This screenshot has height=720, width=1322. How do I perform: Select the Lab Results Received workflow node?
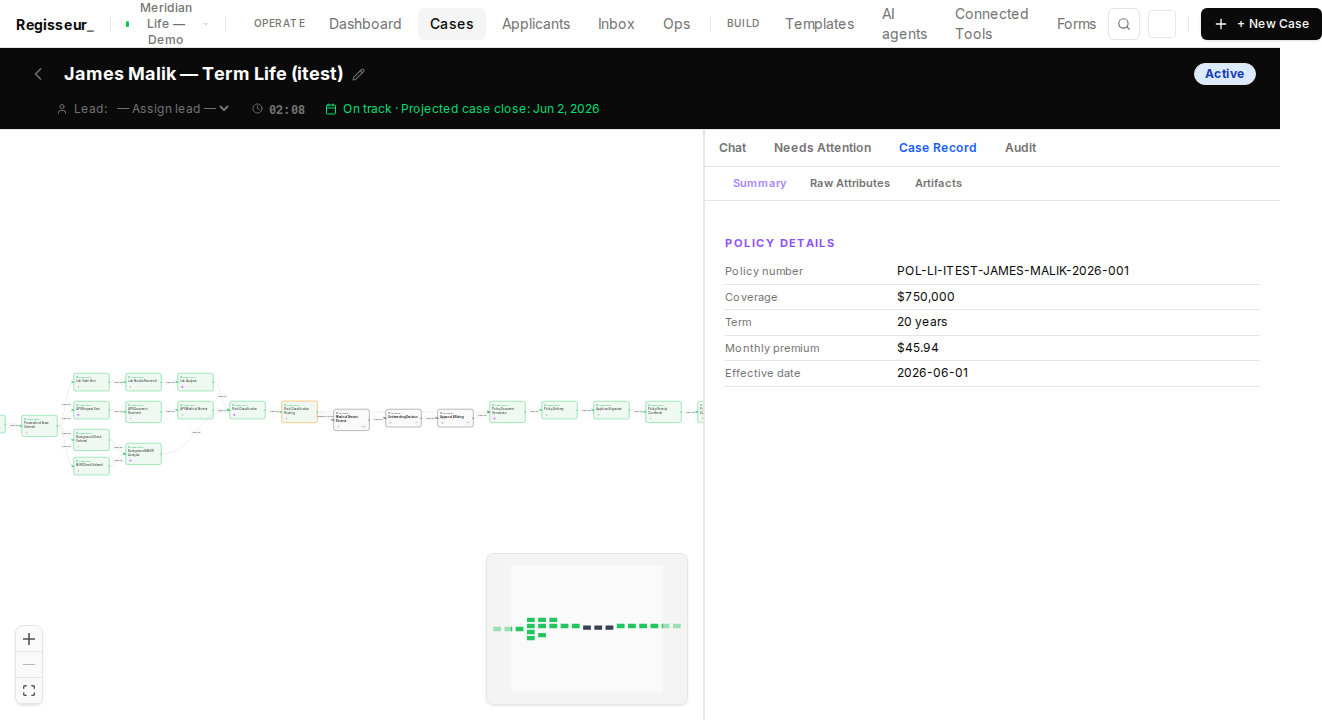(x=143, y=382)
